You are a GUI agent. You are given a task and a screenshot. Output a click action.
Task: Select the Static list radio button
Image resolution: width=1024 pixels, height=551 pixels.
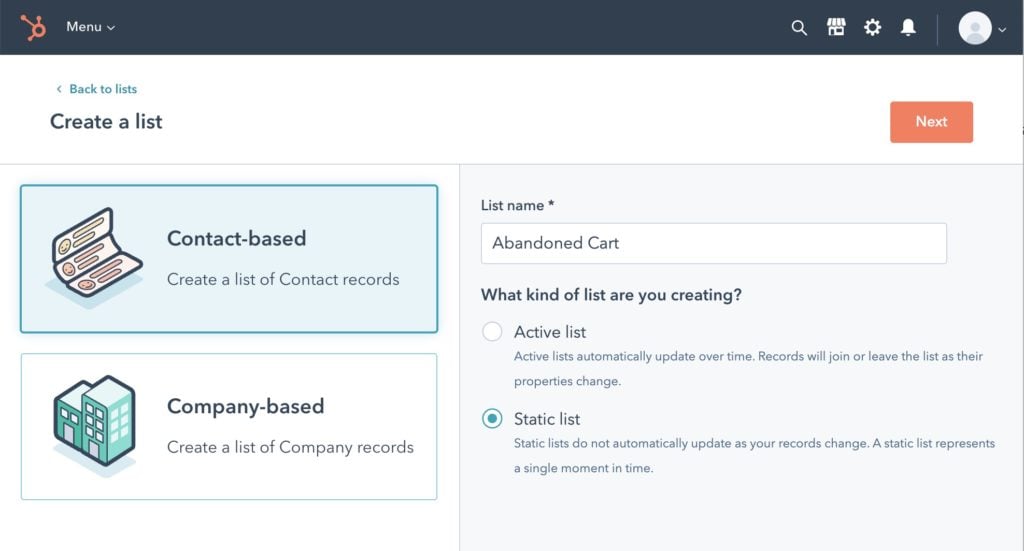click(492, 418)
